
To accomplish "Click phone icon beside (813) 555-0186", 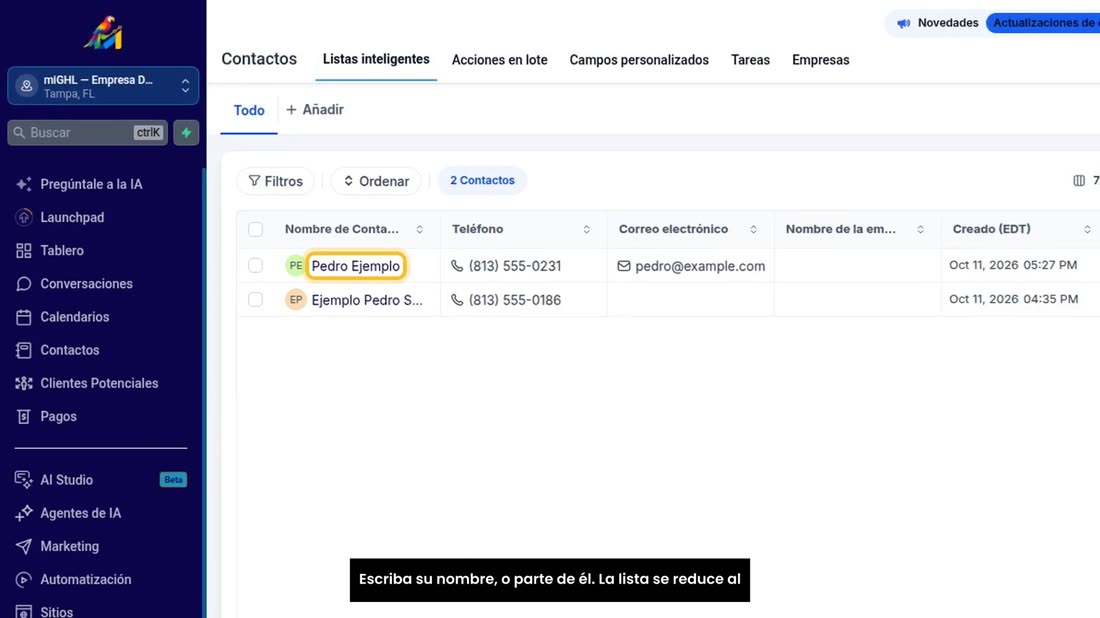I will pos(457,300).
